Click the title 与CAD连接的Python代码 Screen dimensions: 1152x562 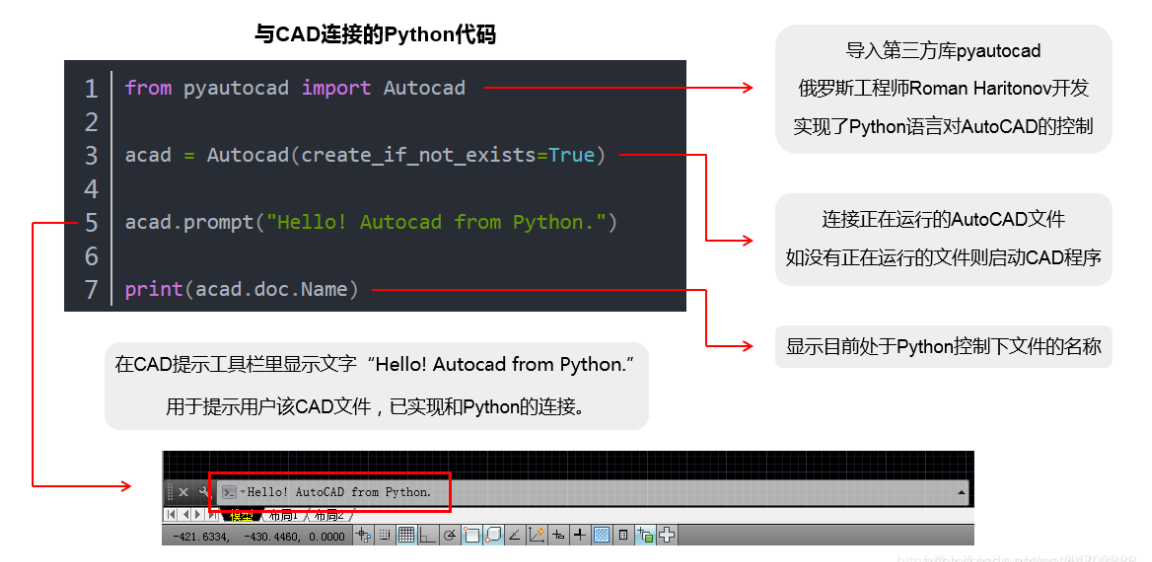(375, 35)
